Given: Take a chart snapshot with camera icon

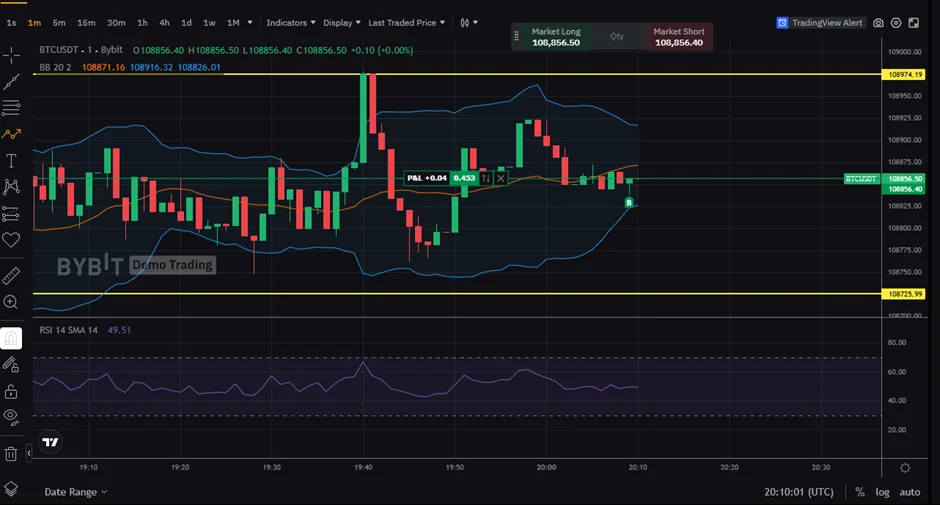Looking at the screenshot, I should coord(878,23).
